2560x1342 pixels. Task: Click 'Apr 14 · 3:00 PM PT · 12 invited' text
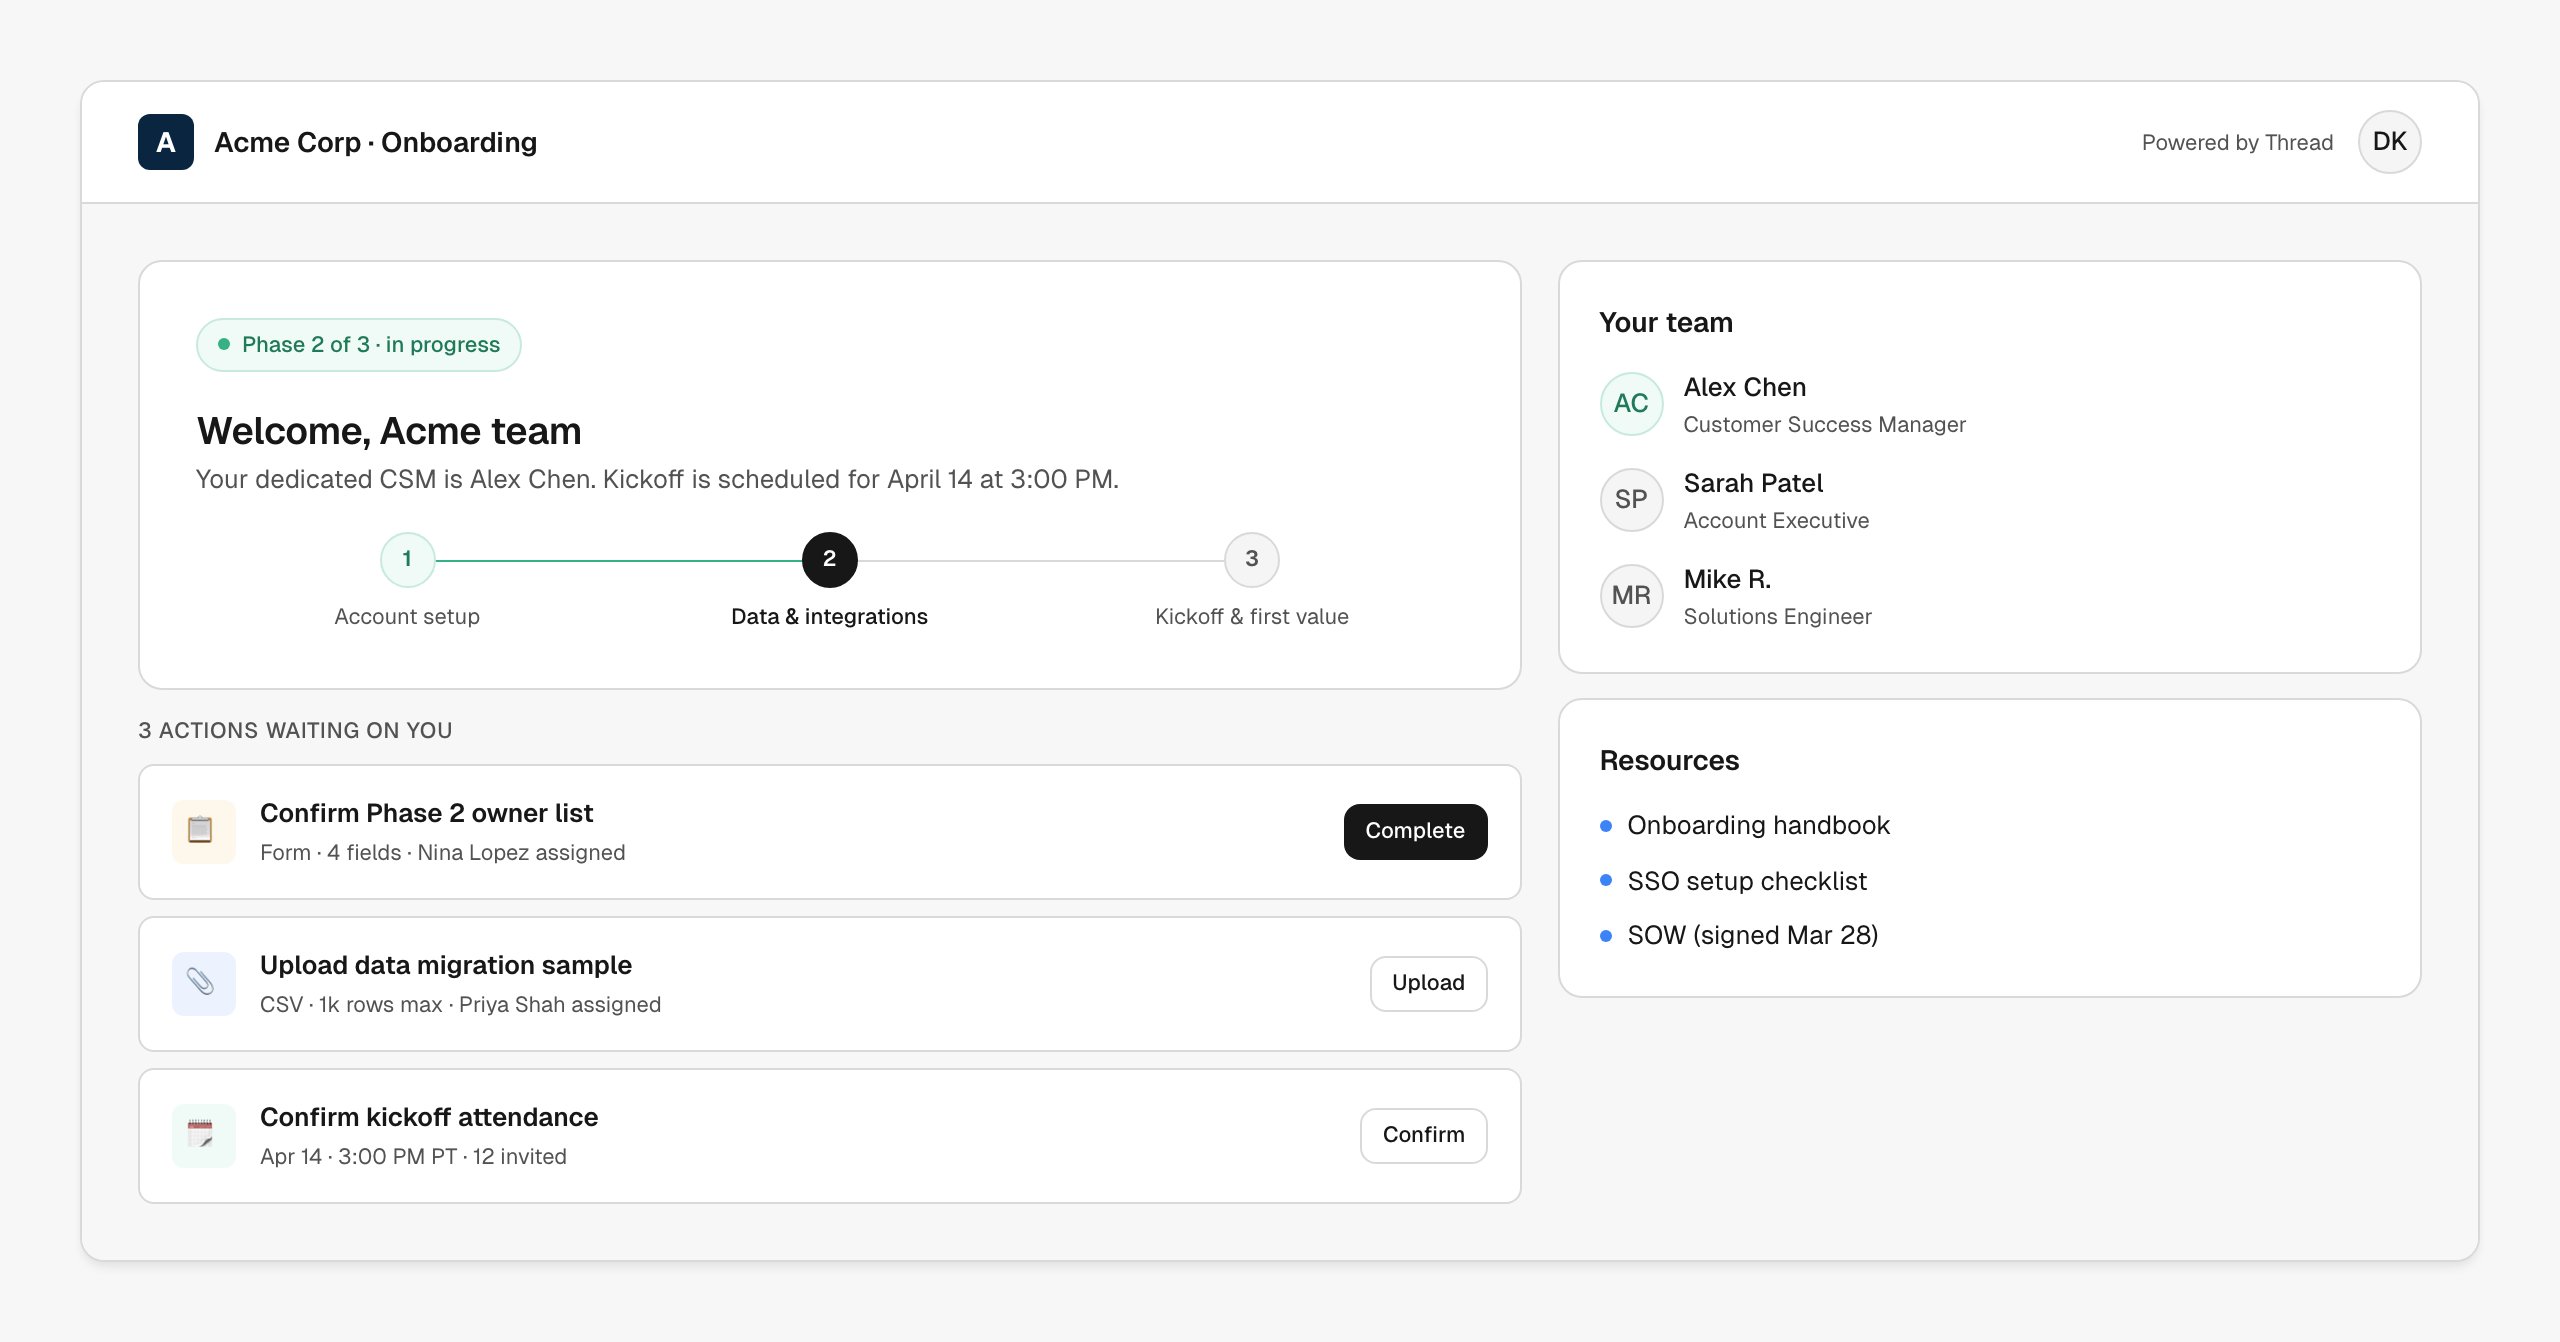point(413,1156)
